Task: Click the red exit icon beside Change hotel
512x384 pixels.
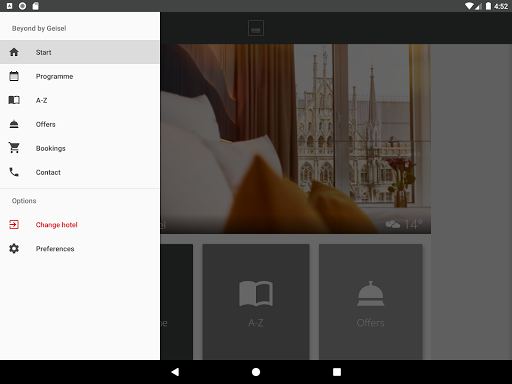Action: 14,224
